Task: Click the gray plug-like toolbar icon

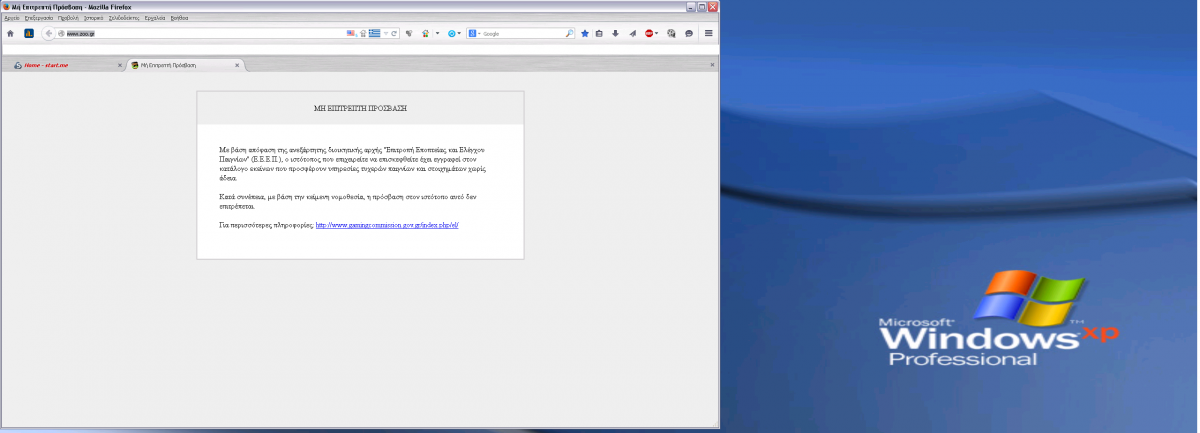Action: click(x=409, y=33)
